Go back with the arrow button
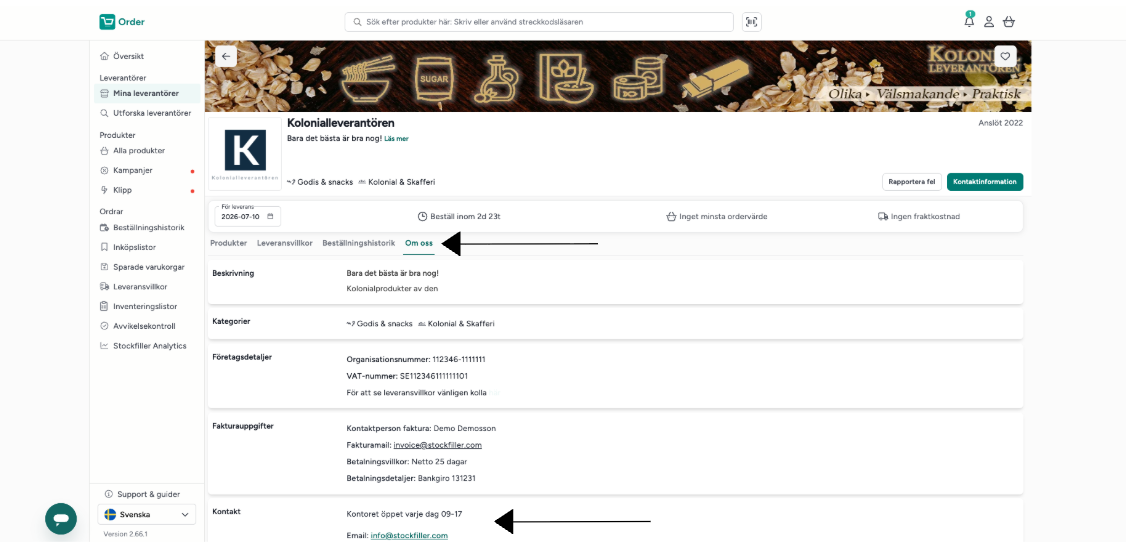Screen dimensions: 1126x545 point(226,56)
